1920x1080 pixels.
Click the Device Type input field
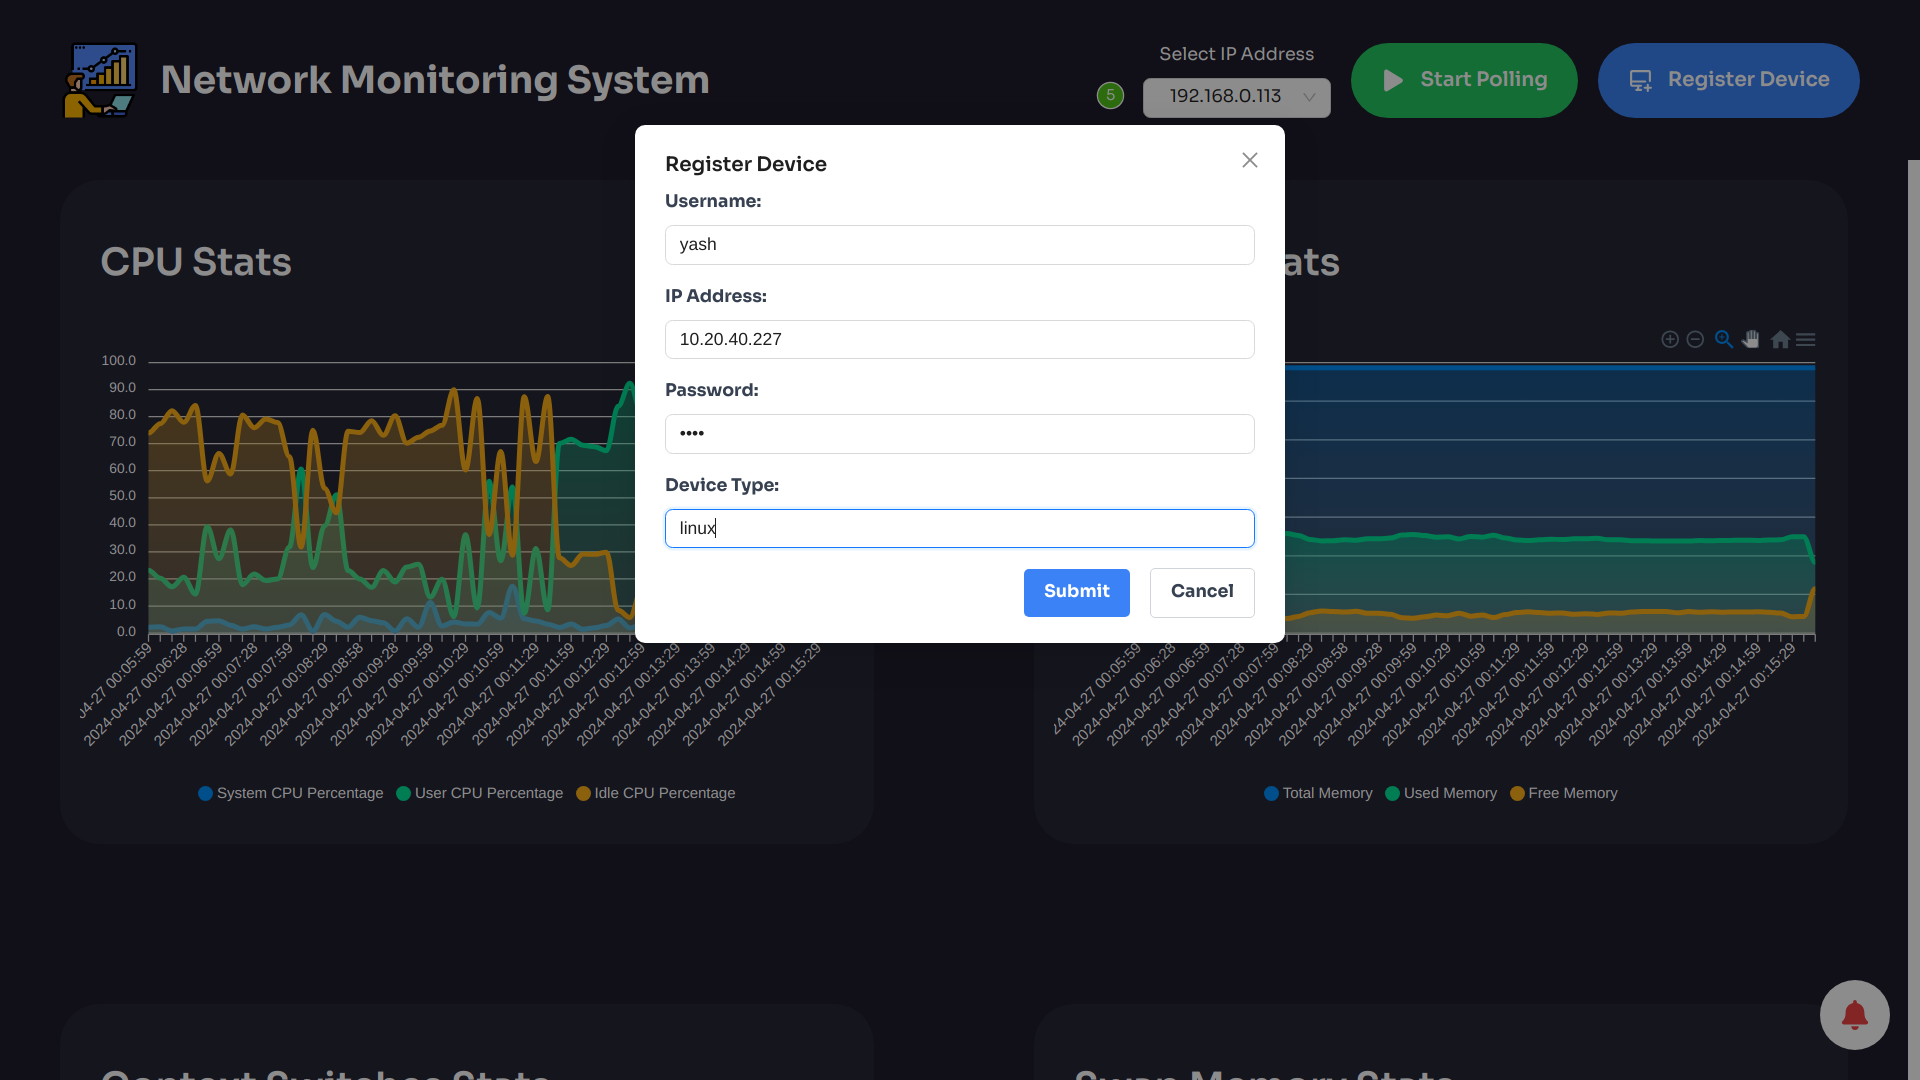pyautogui.click(x=959, y=528)
